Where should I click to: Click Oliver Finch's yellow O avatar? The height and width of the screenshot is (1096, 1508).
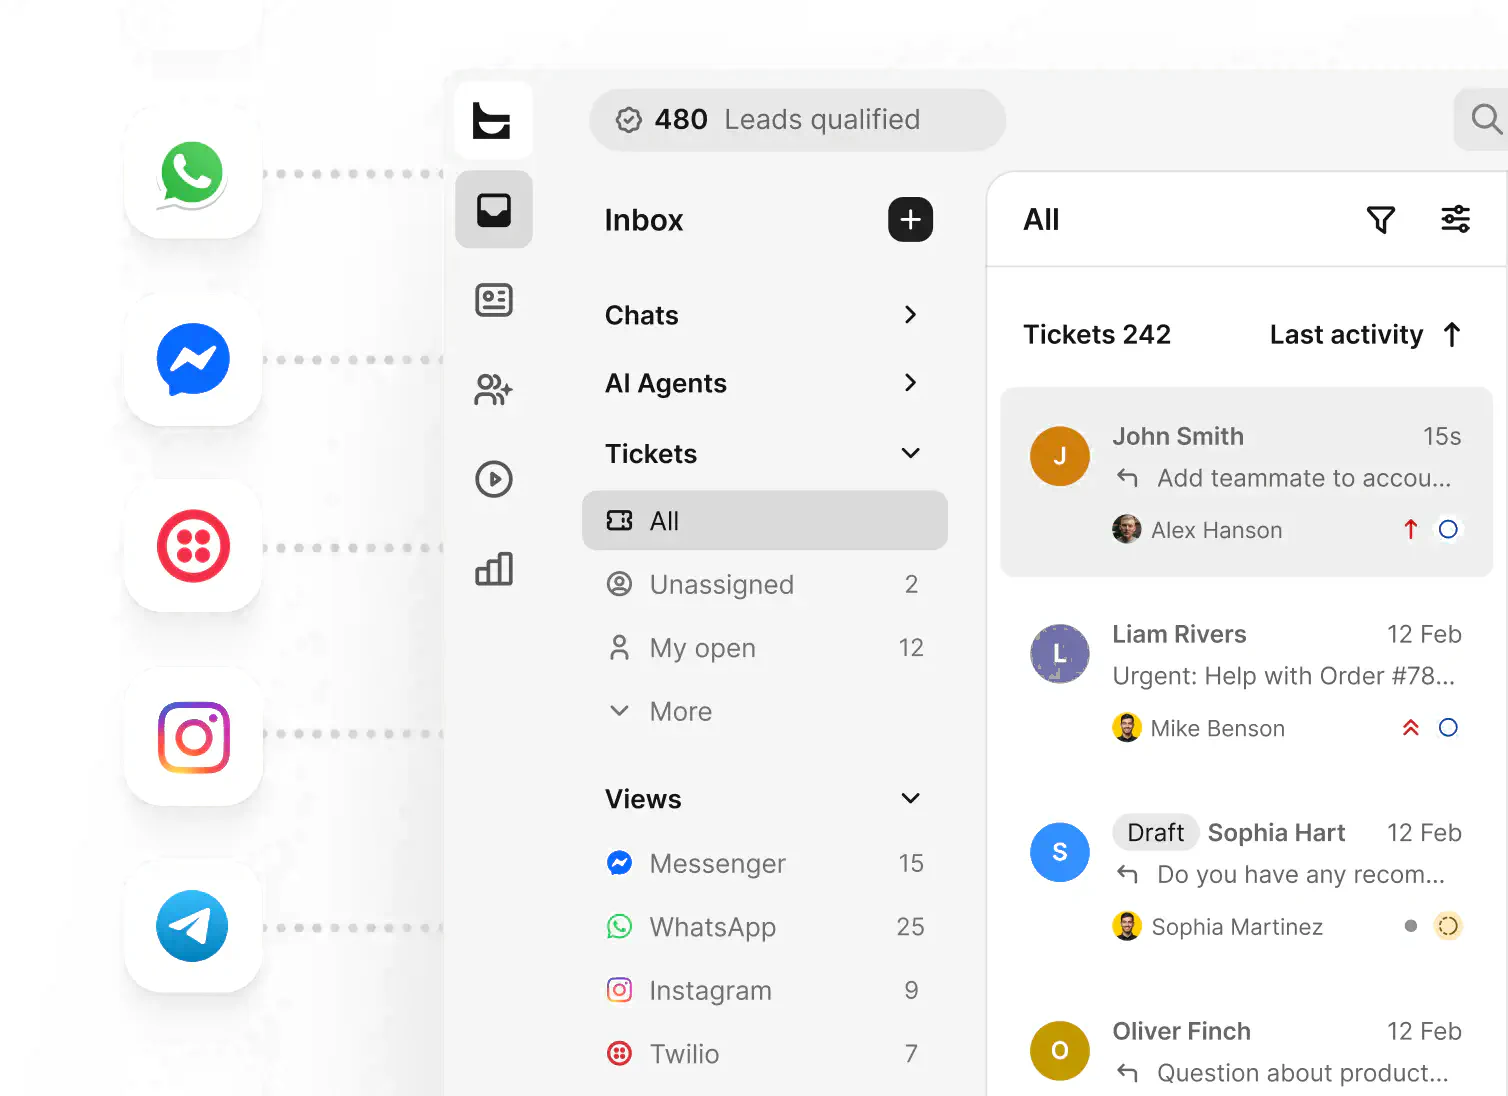pyautogui.click(x=1060, y=1050)
